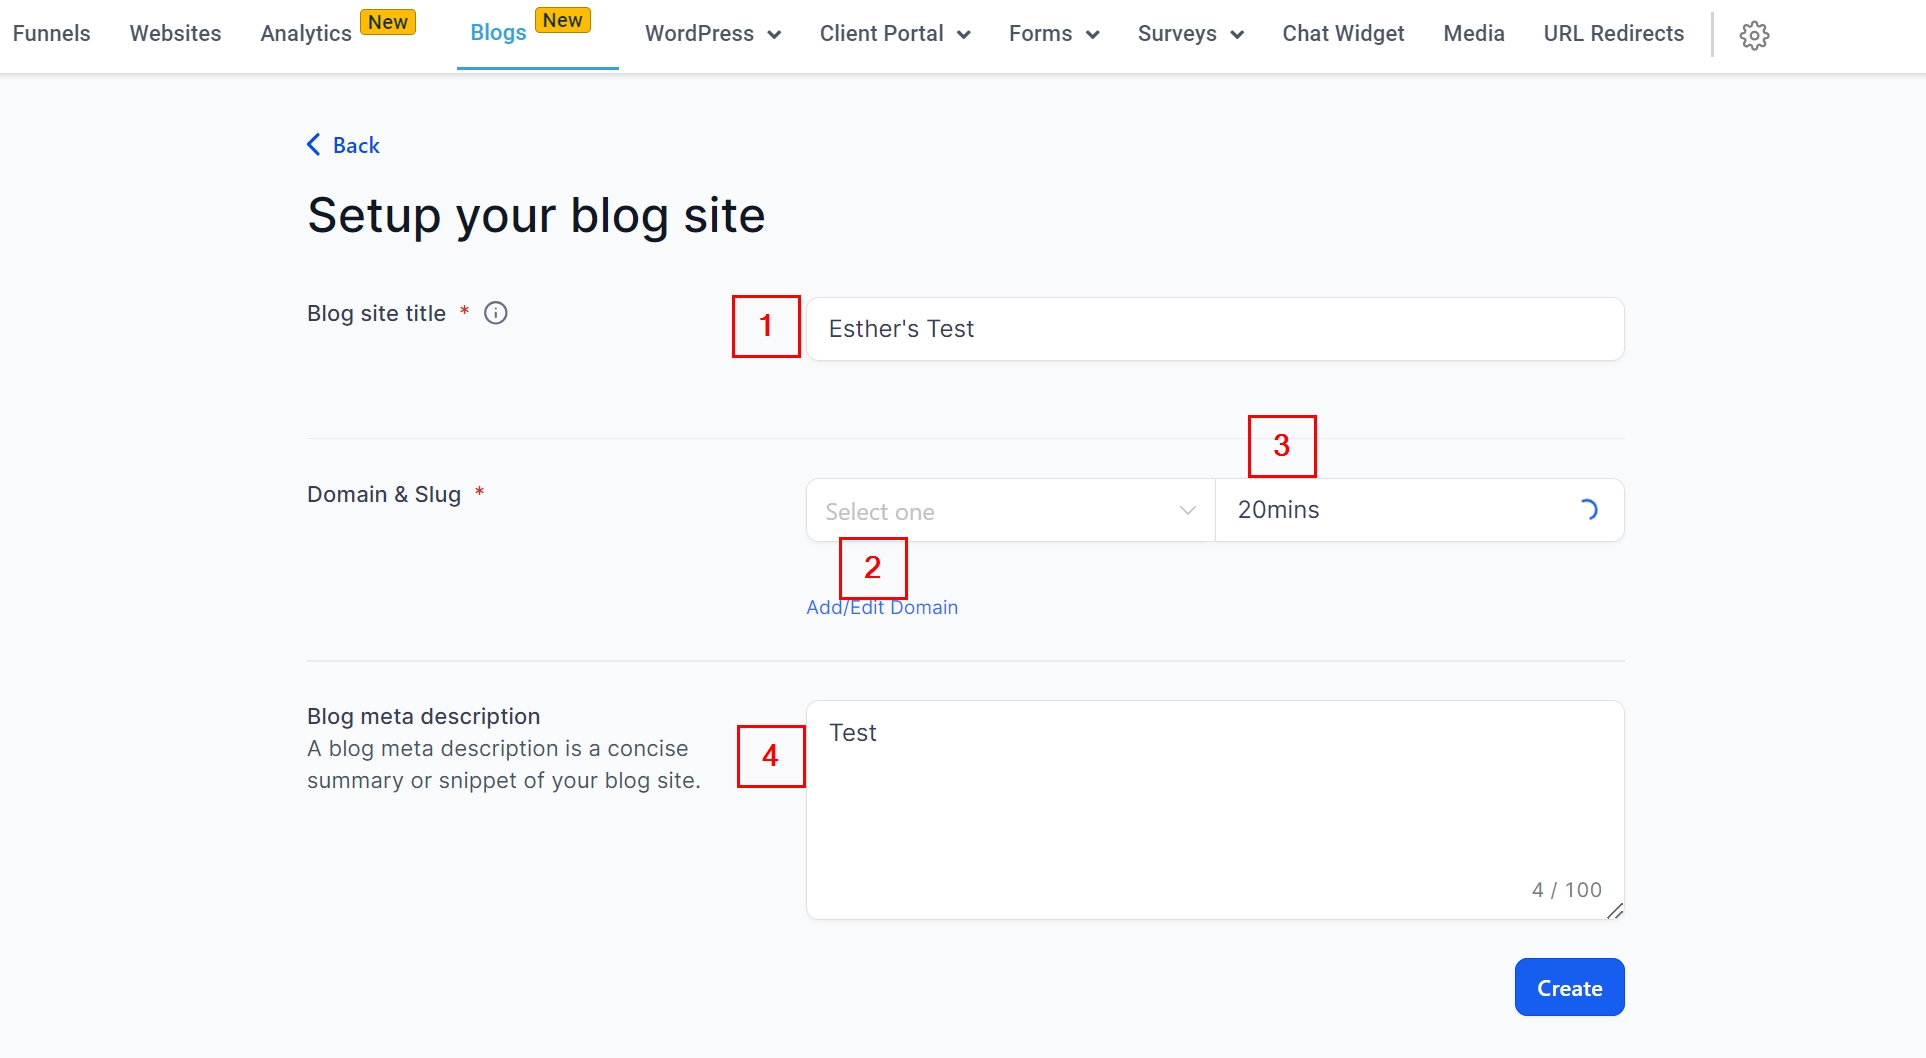Navigate to Chat Widget

1343,34
